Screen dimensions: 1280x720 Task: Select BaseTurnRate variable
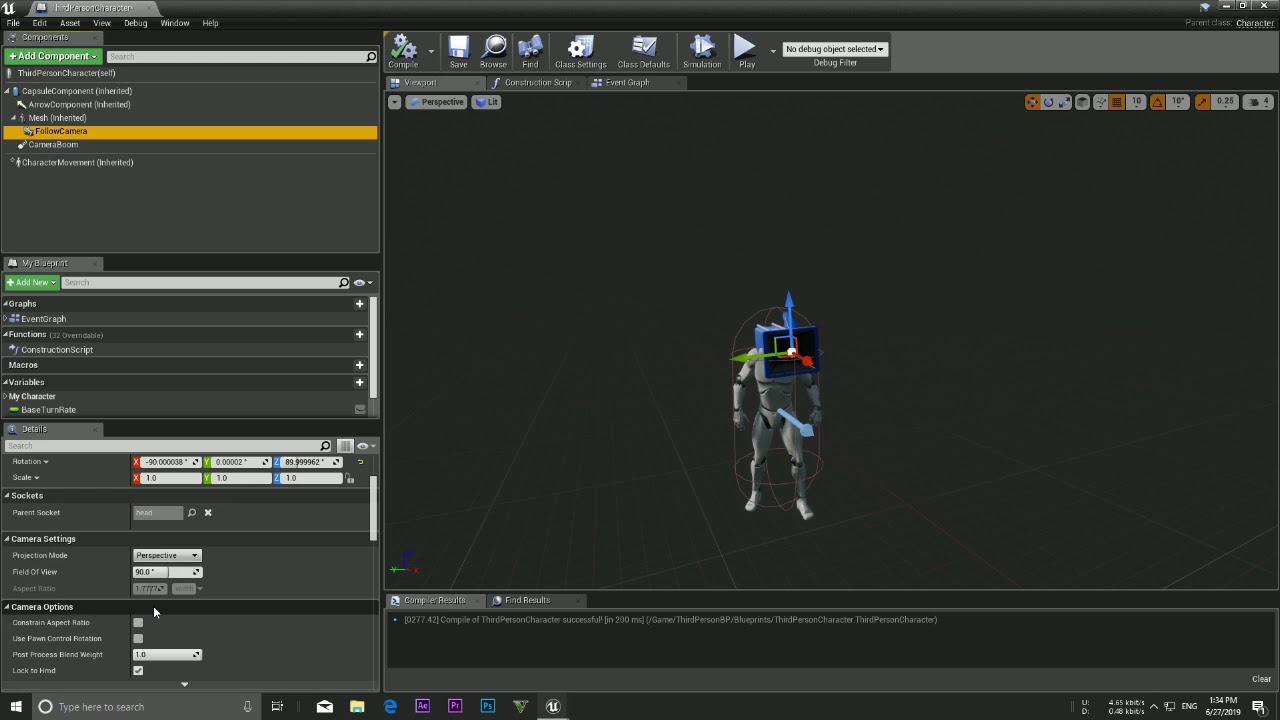48,410
